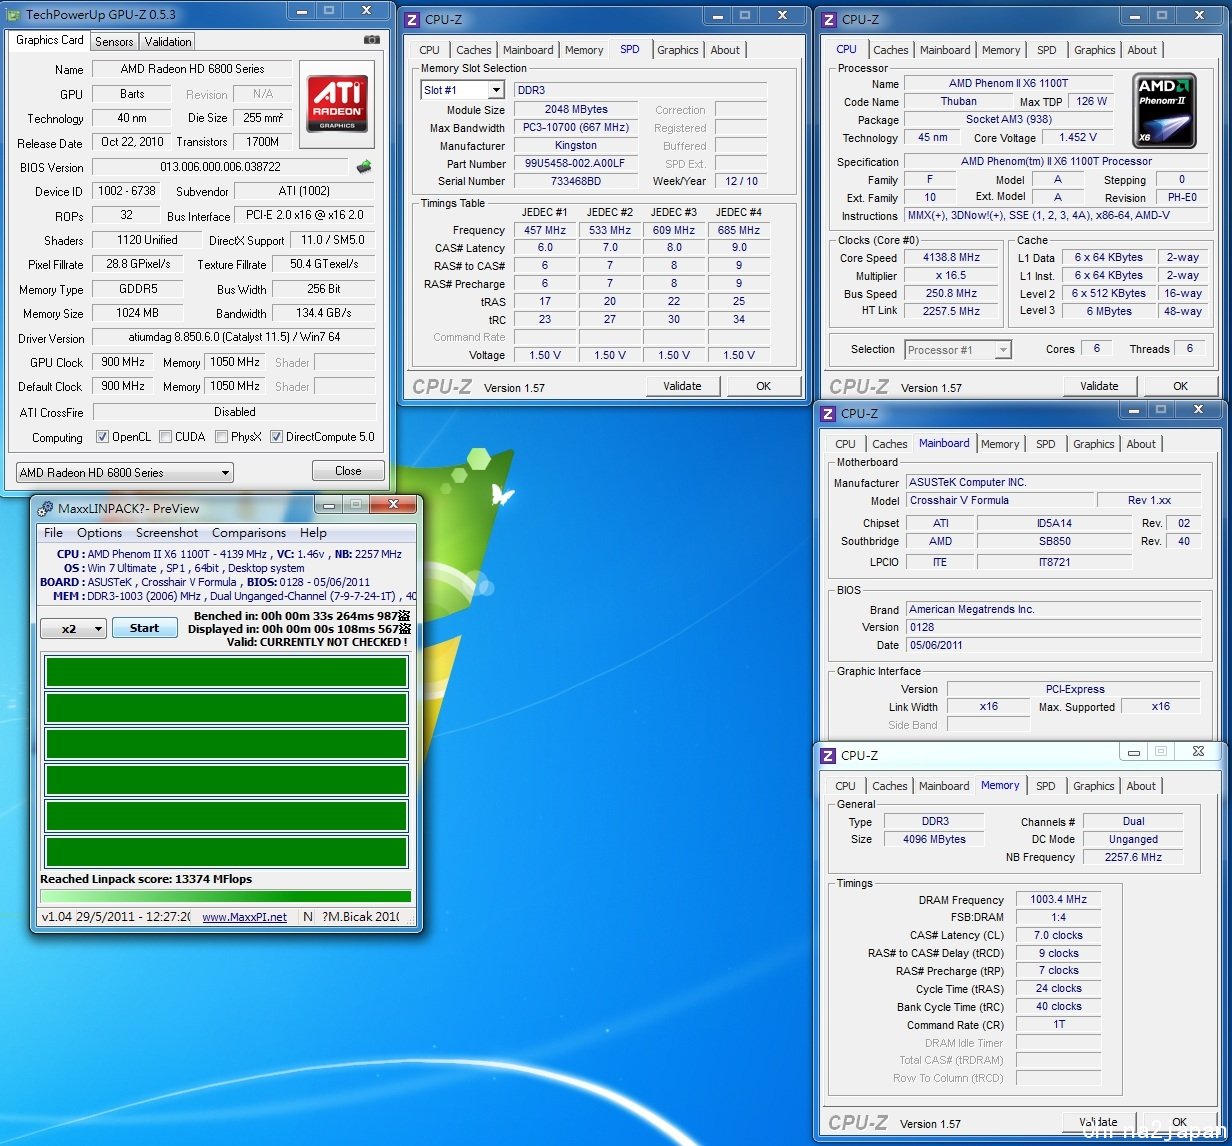Open the www.MaxxPI.net link
The image size is (1232, 1146).
pos(244,917)
